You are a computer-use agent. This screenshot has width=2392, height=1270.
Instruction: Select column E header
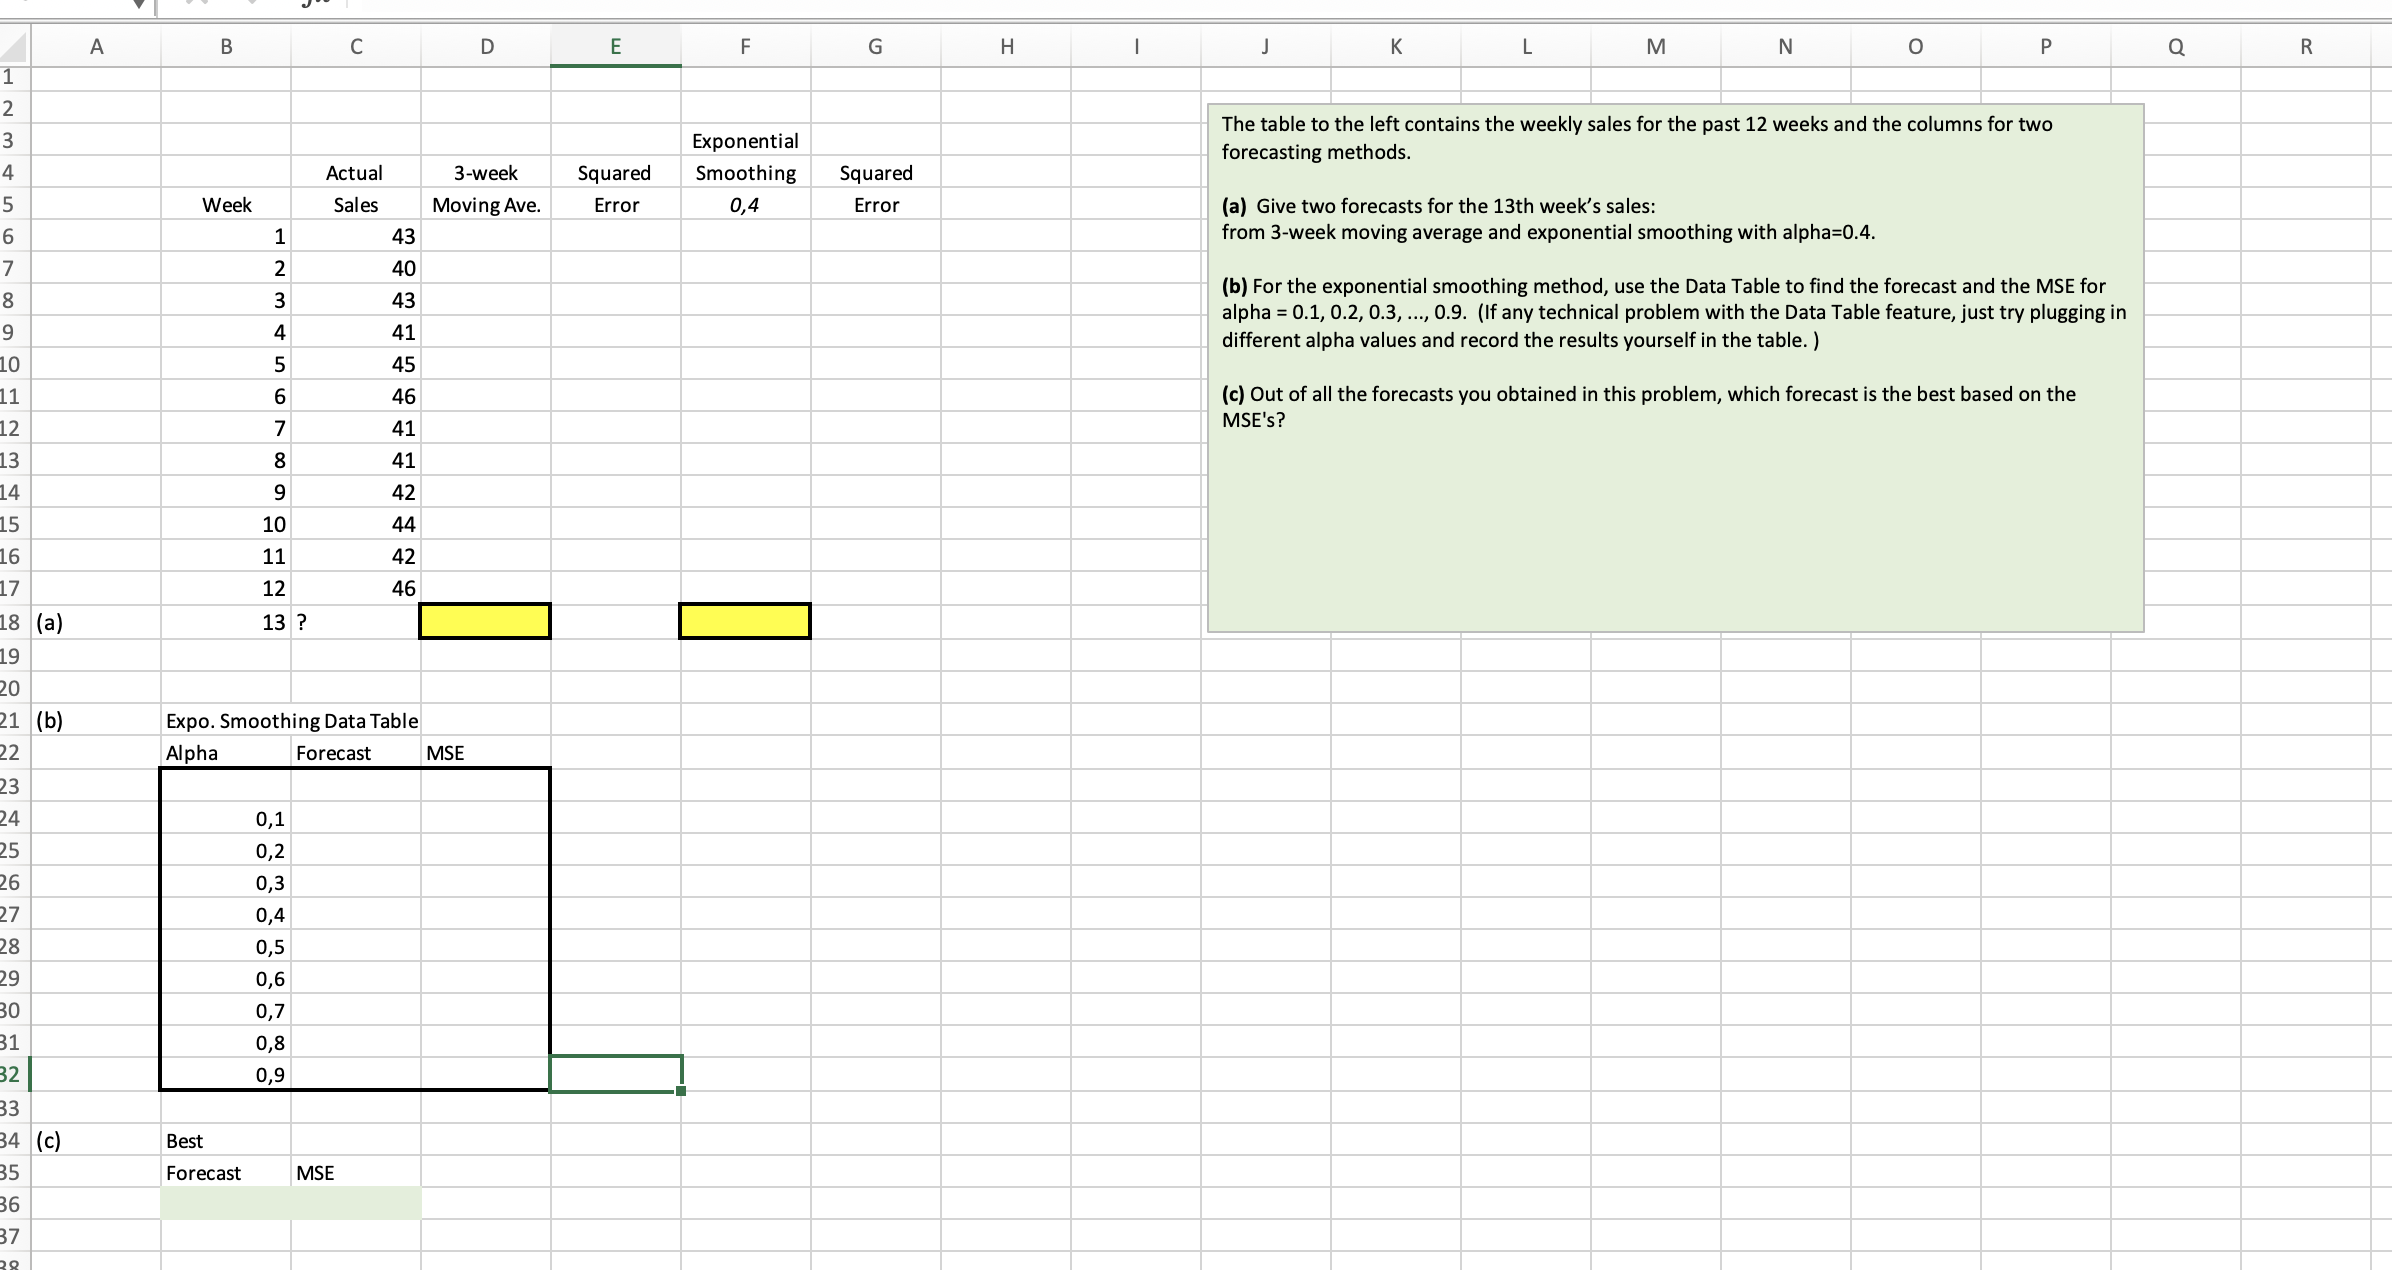point(616,46)
